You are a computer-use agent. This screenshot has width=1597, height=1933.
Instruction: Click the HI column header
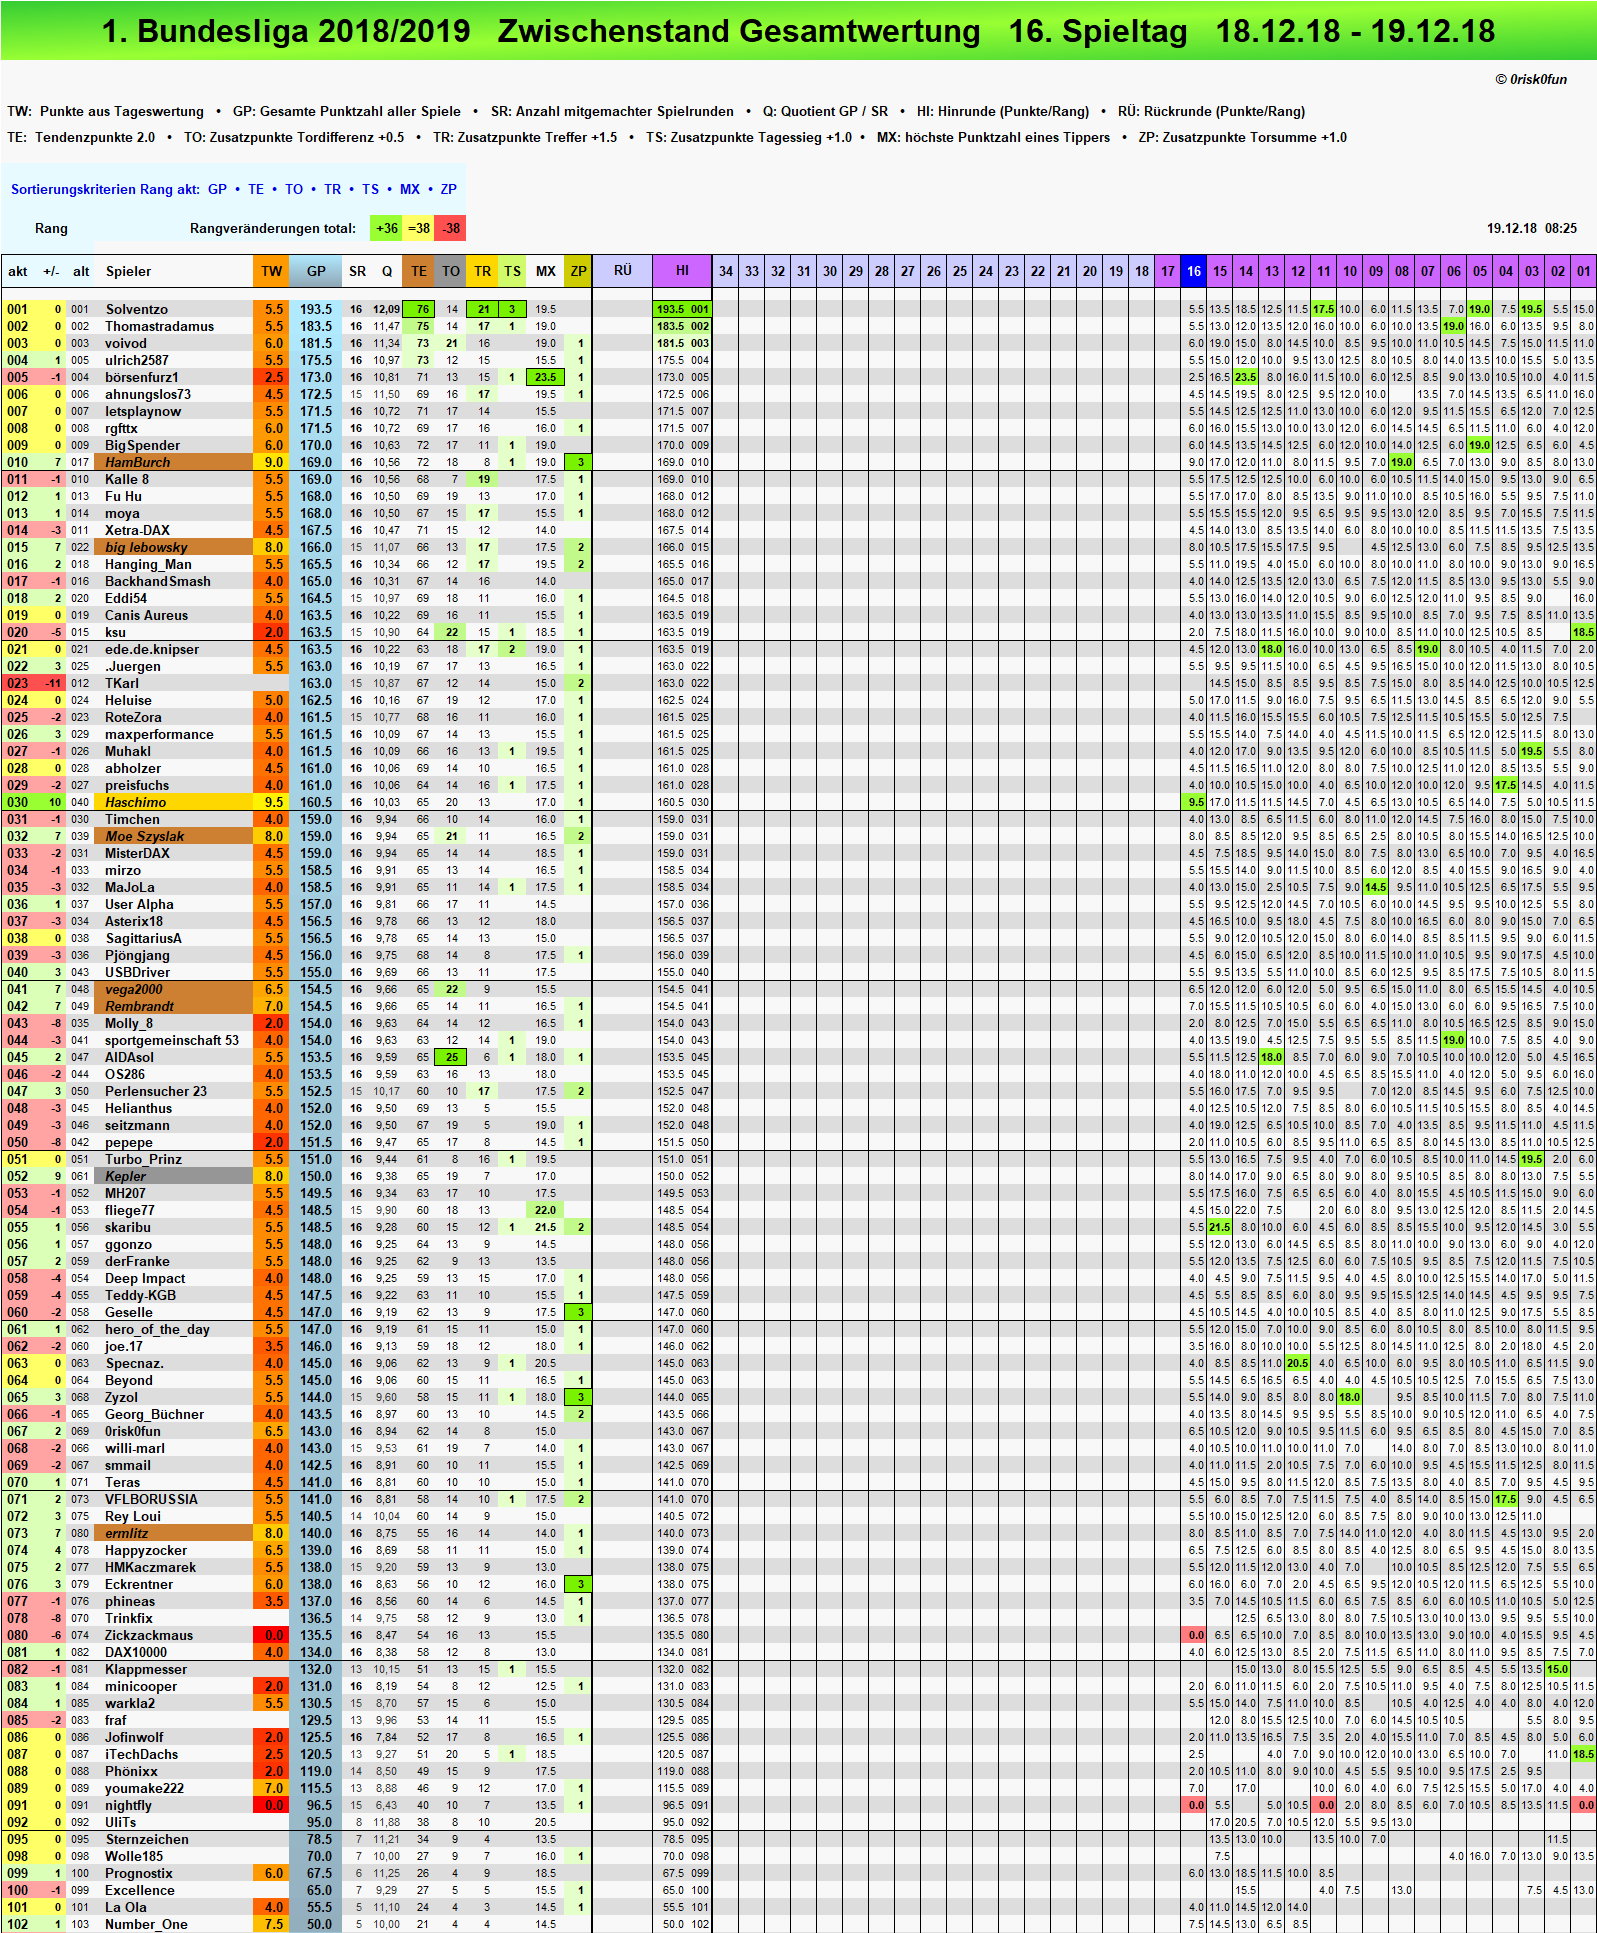coord(682,271)
